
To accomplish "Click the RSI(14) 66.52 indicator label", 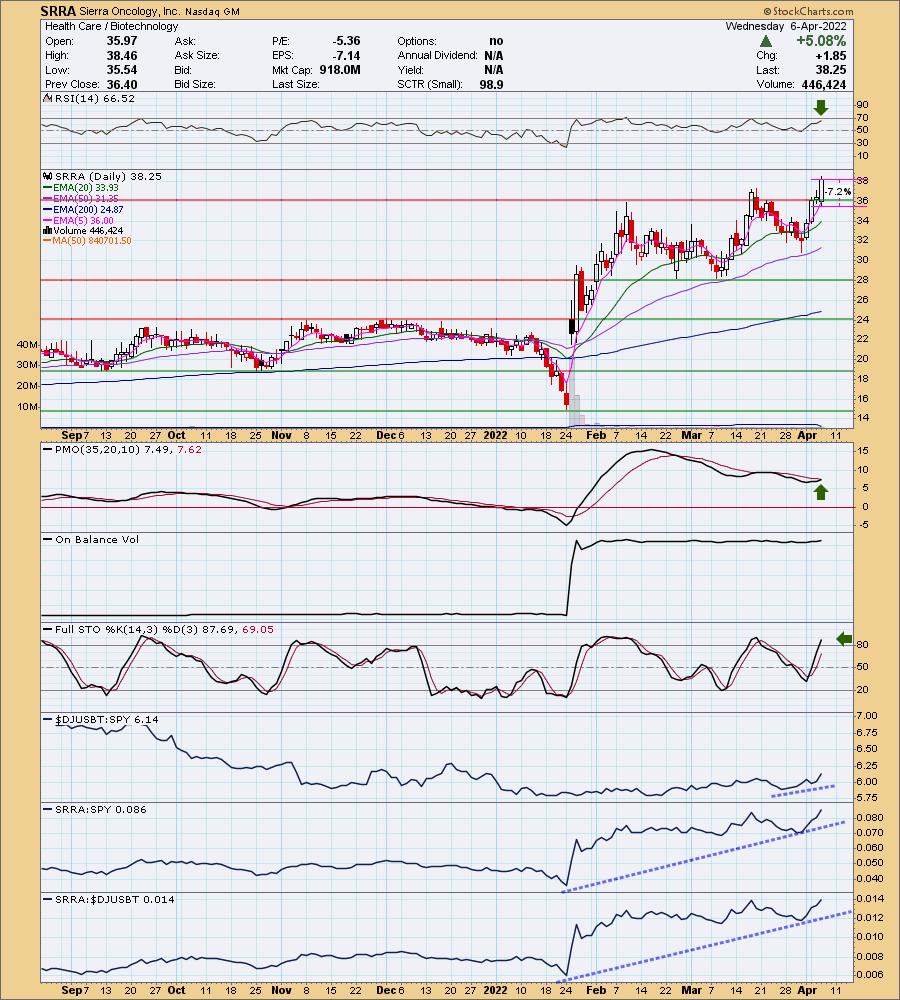I will click(x=94, y=98).
